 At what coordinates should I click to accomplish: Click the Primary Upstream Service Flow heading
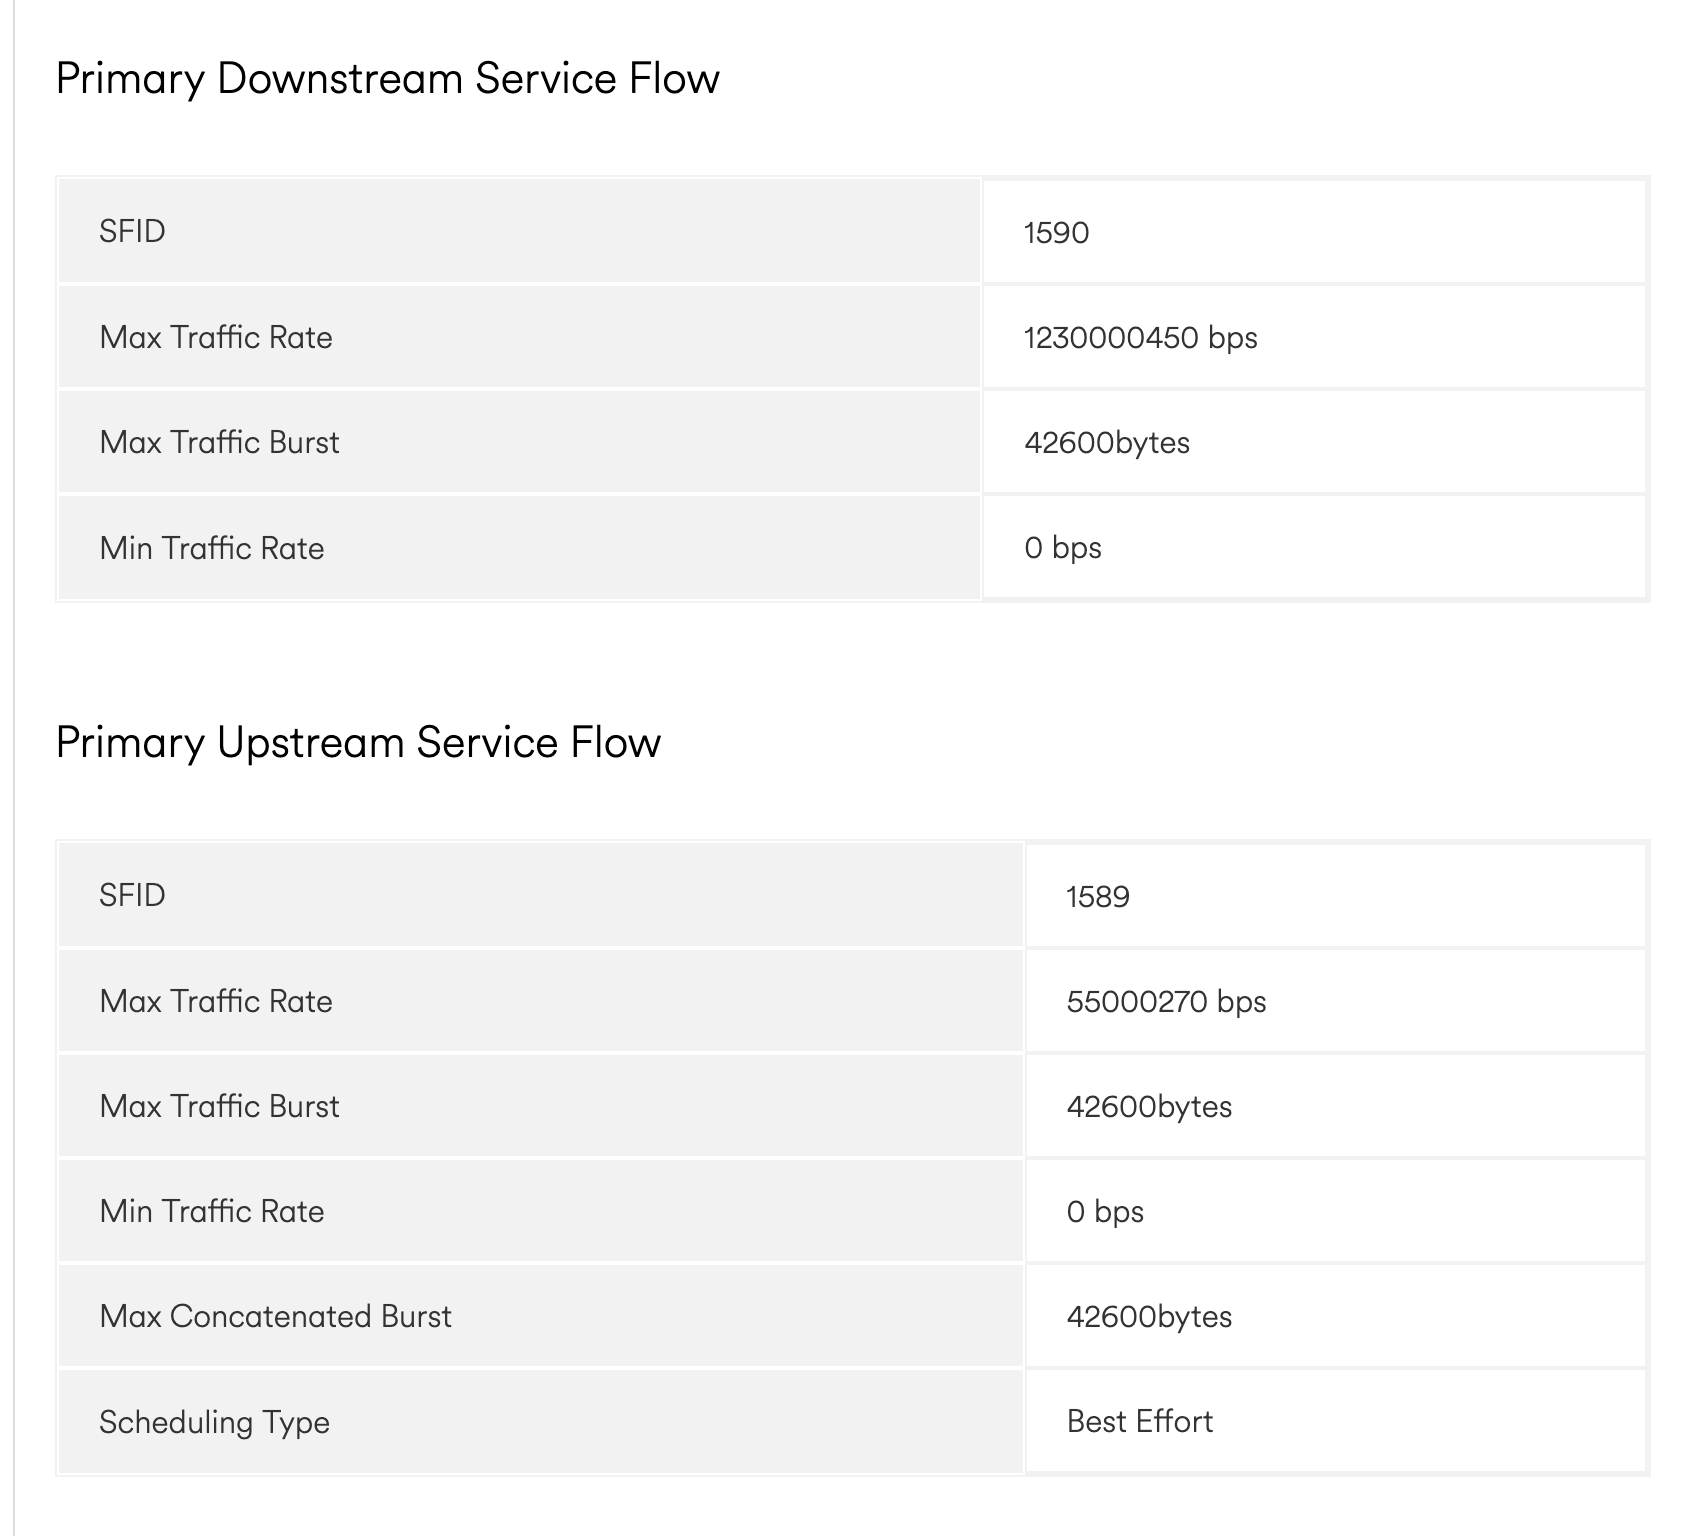tap(358, 743)
